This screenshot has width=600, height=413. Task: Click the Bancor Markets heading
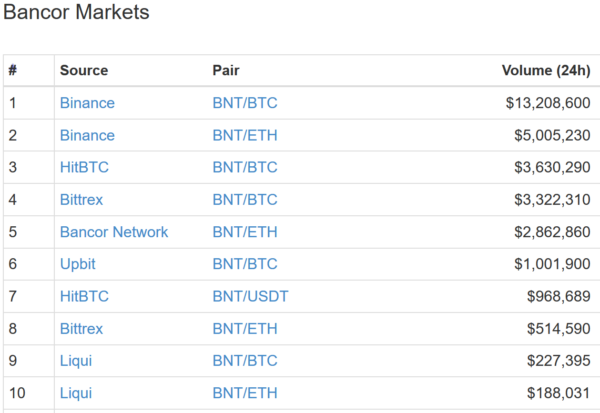(76, 12)
